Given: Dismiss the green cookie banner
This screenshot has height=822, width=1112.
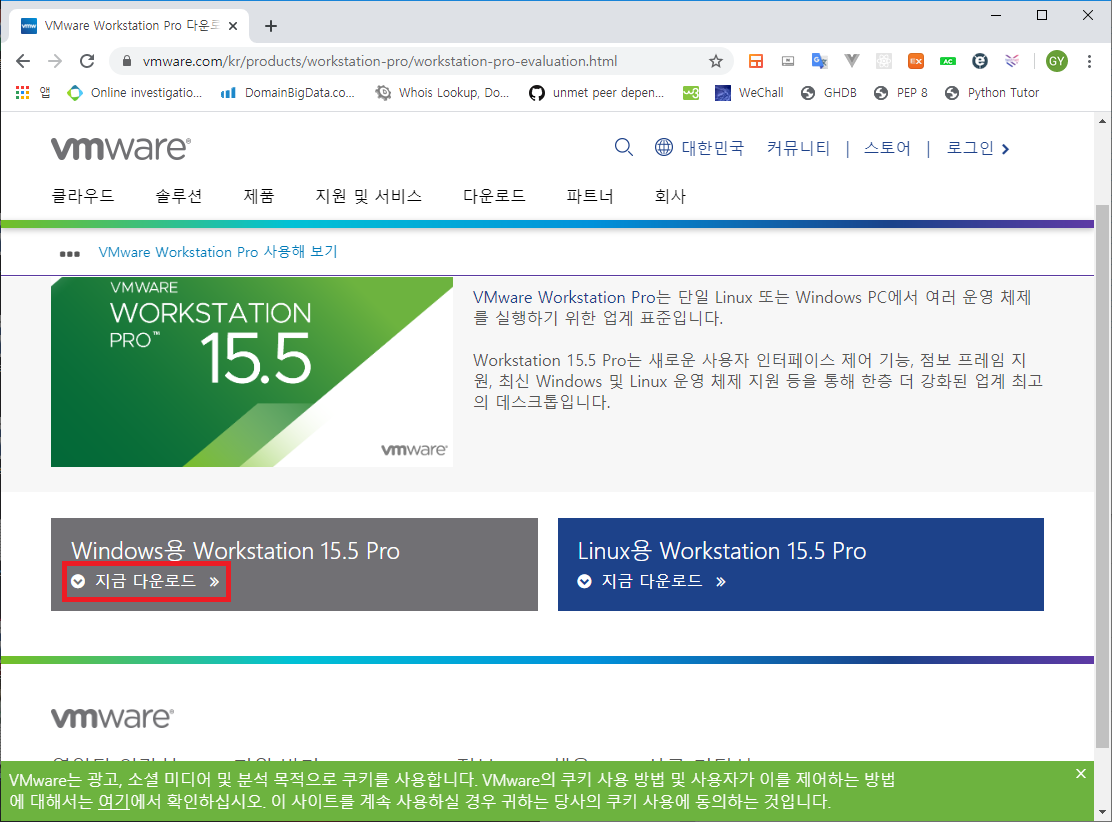Looking at the screenshot, I should 1081,773.
